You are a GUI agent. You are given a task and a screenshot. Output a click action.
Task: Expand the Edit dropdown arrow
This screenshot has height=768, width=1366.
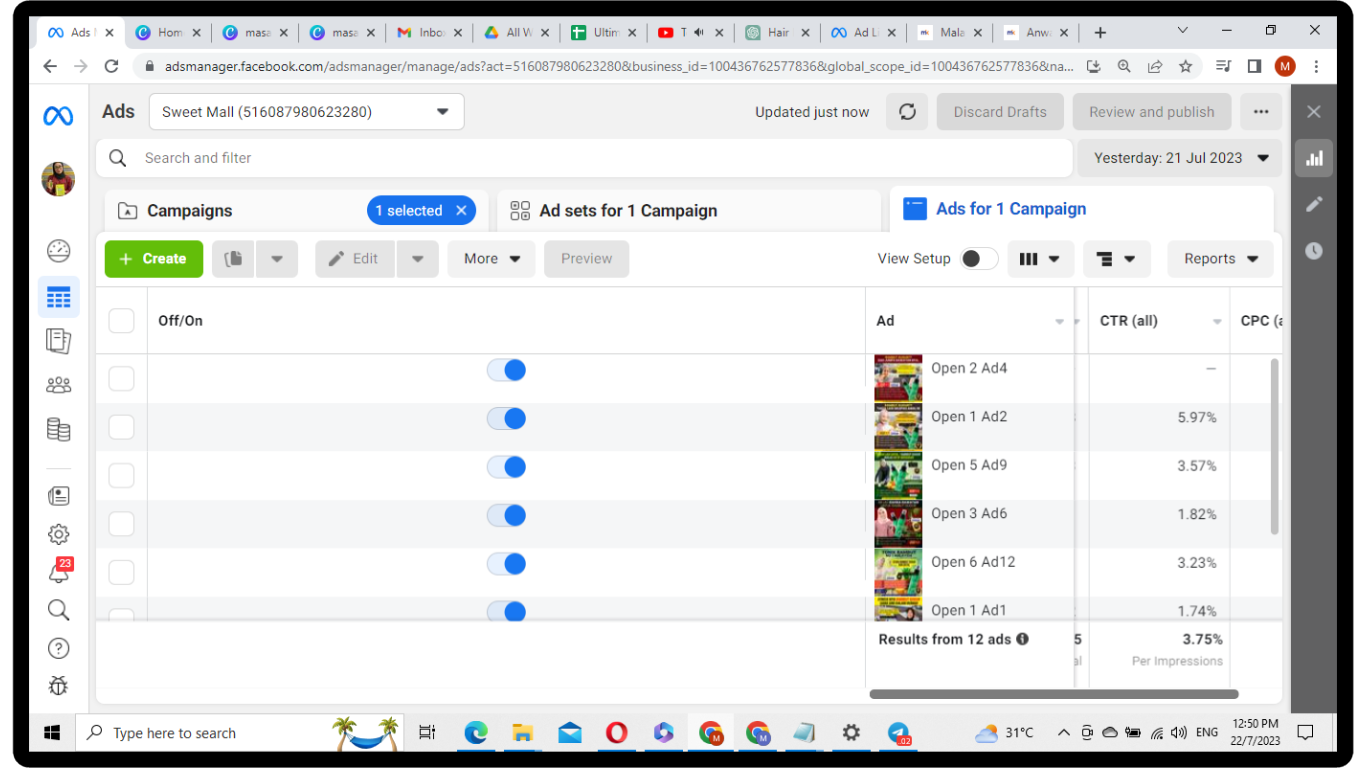click(418, 258)
